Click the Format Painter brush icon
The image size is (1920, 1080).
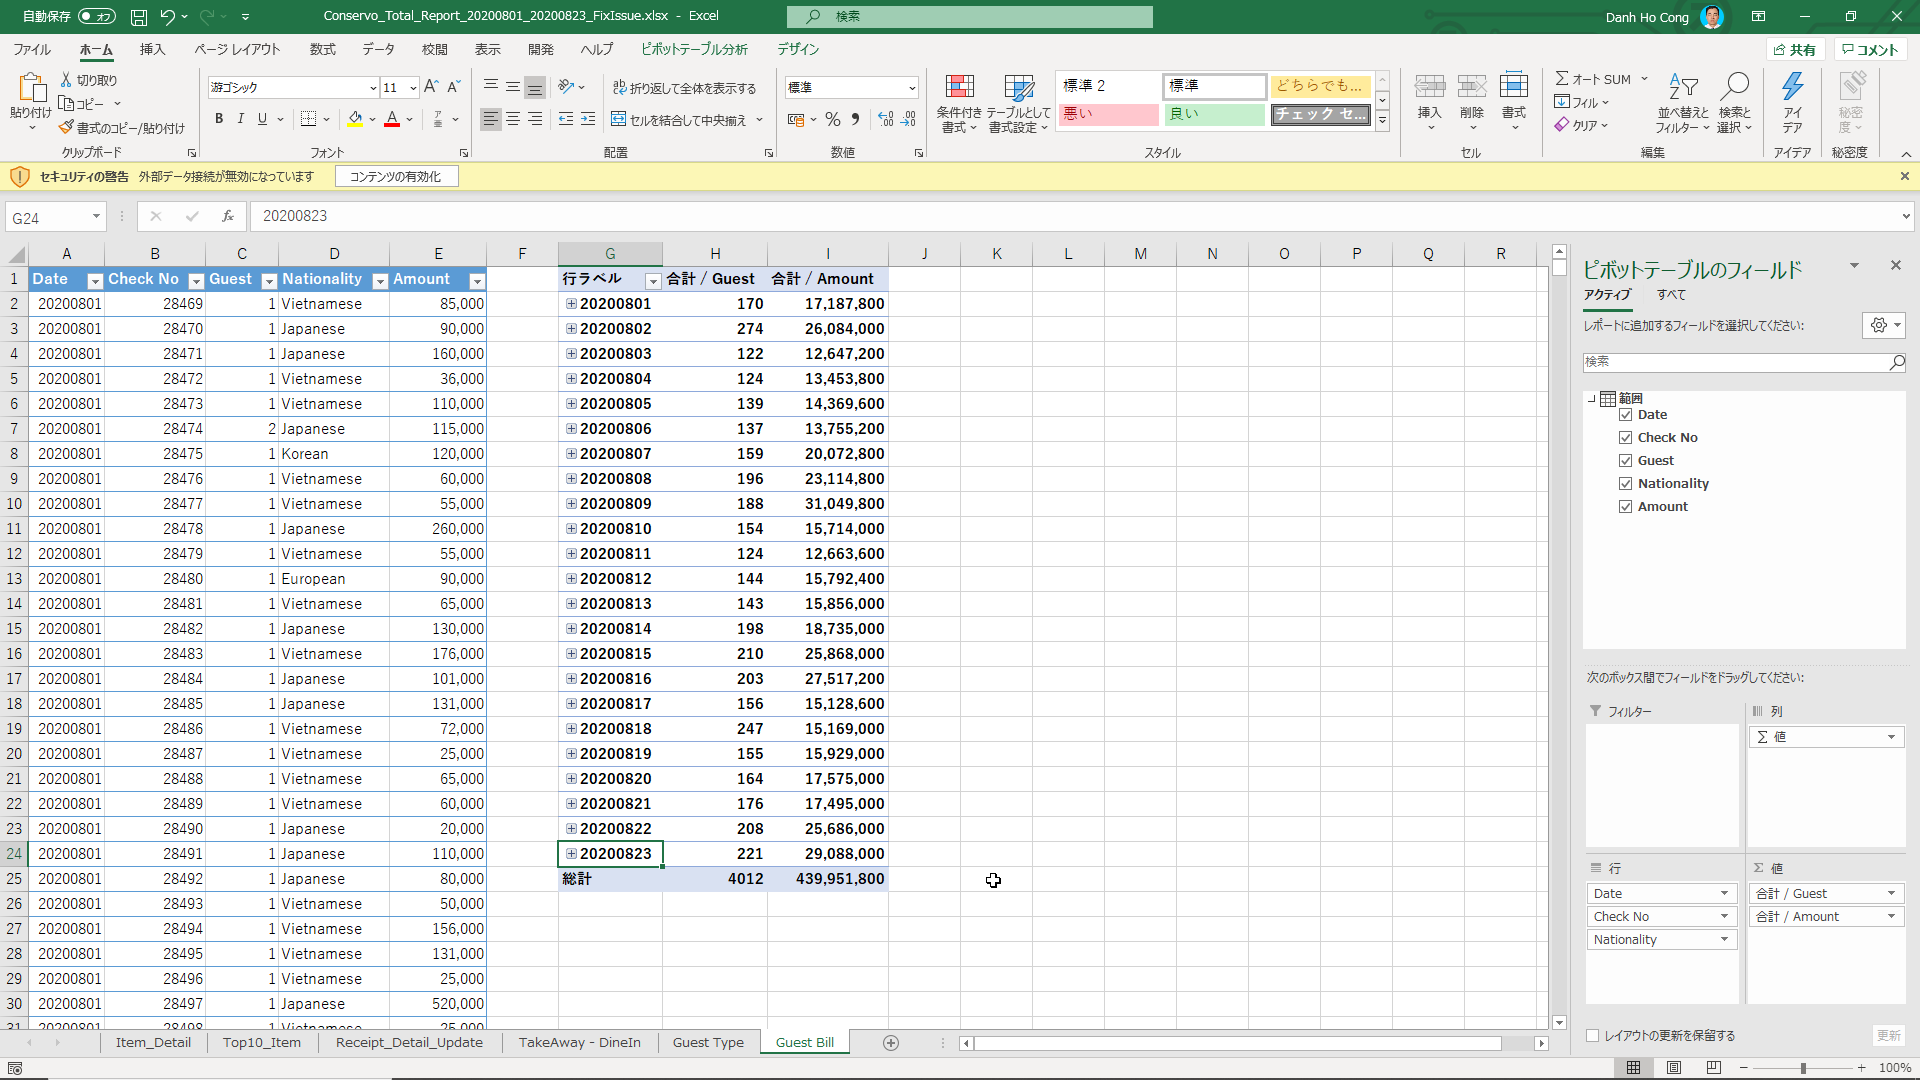point(66,128)
